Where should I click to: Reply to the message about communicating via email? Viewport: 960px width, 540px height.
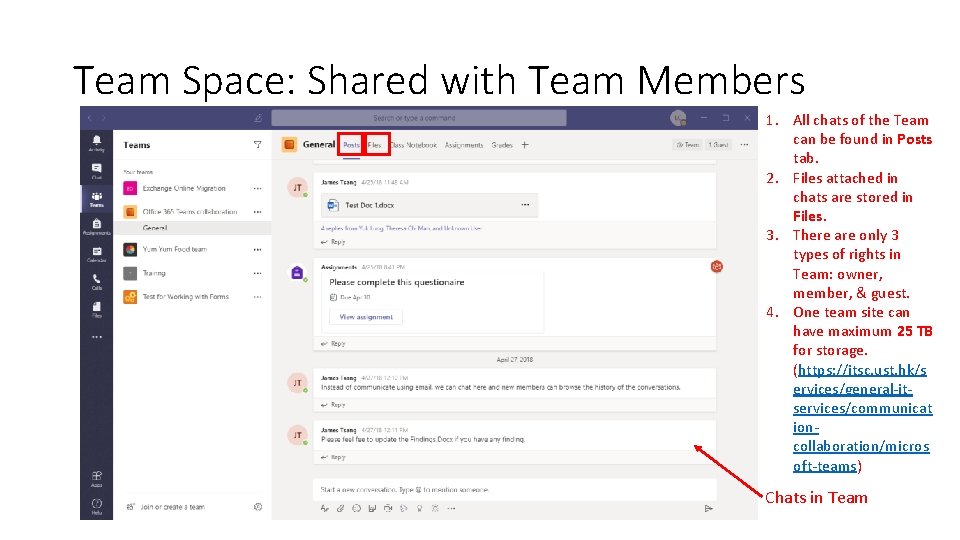tap(334, 405)
